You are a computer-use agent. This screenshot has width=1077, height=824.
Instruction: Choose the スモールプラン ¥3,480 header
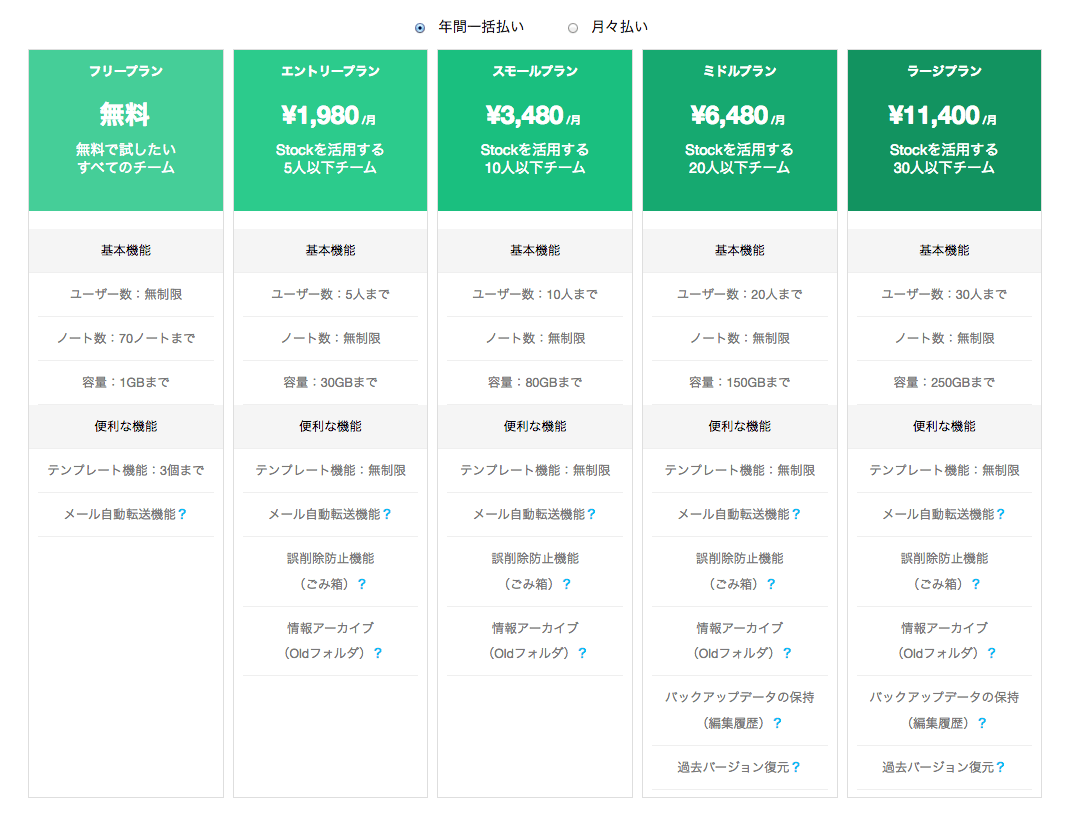(535, 130)
